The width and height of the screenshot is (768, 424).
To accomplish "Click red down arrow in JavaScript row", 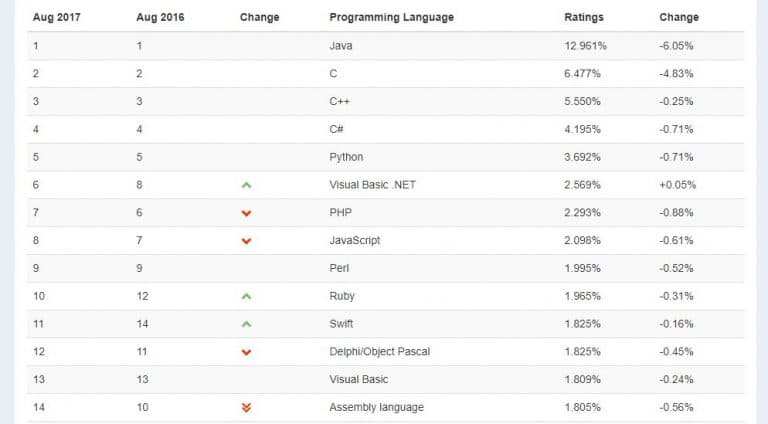I will [x=246, y=241].
